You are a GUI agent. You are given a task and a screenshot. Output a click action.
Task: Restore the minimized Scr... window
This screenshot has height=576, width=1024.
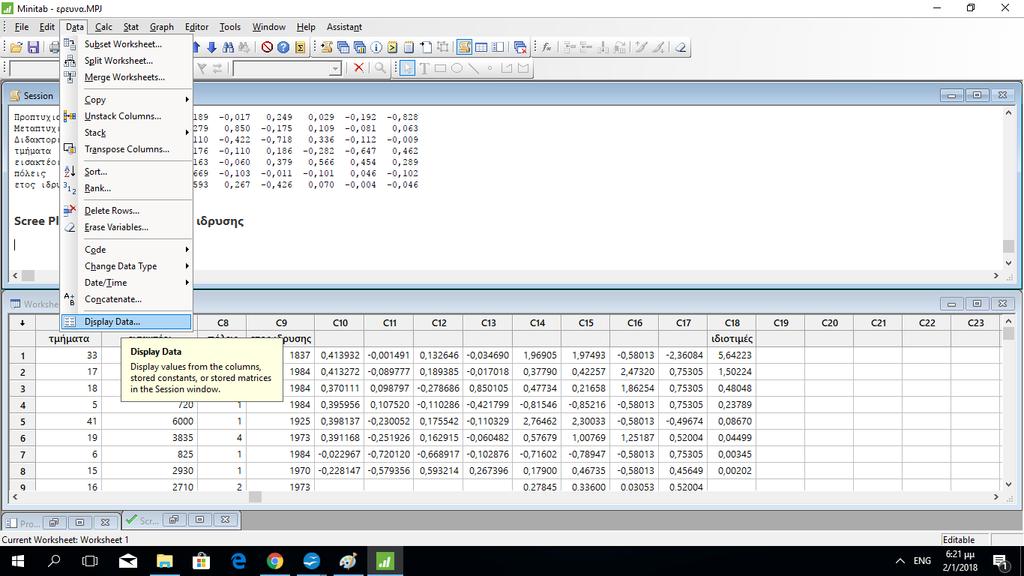point(174,520)
